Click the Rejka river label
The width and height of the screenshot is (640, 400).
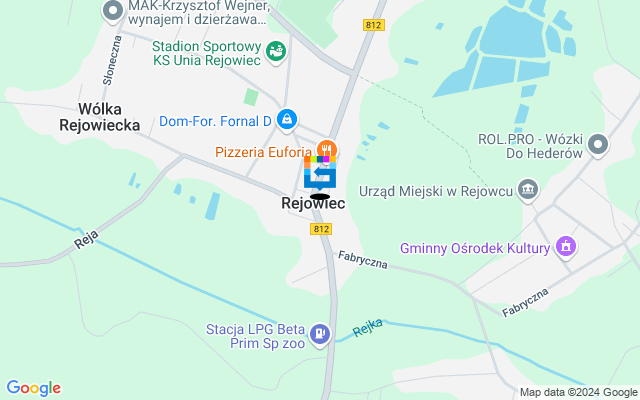point(368,327)
